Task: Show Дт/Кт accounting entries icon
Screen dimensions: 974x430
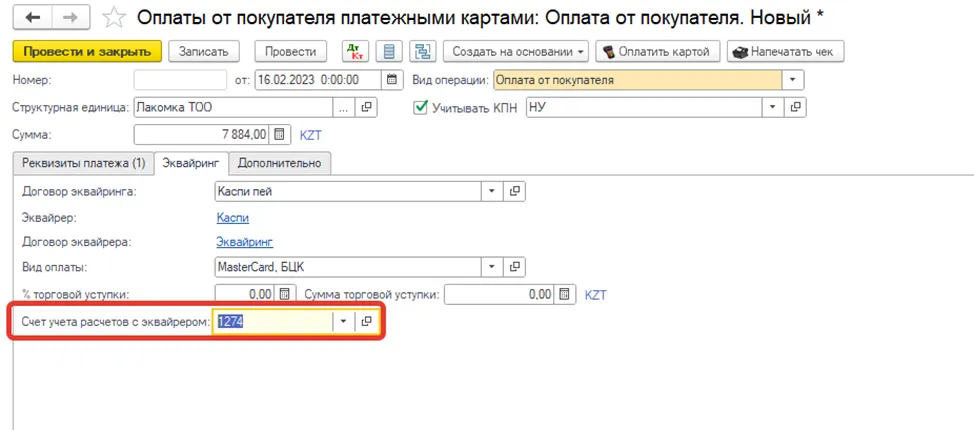Action: 356,52
